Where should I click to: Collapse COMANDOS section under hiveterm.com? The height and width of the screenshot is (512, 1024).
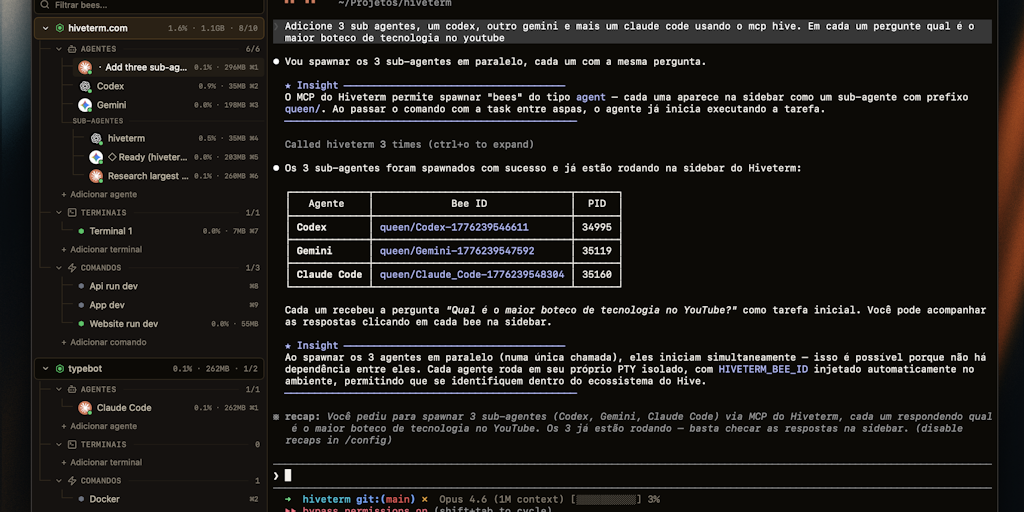[59, 268]
